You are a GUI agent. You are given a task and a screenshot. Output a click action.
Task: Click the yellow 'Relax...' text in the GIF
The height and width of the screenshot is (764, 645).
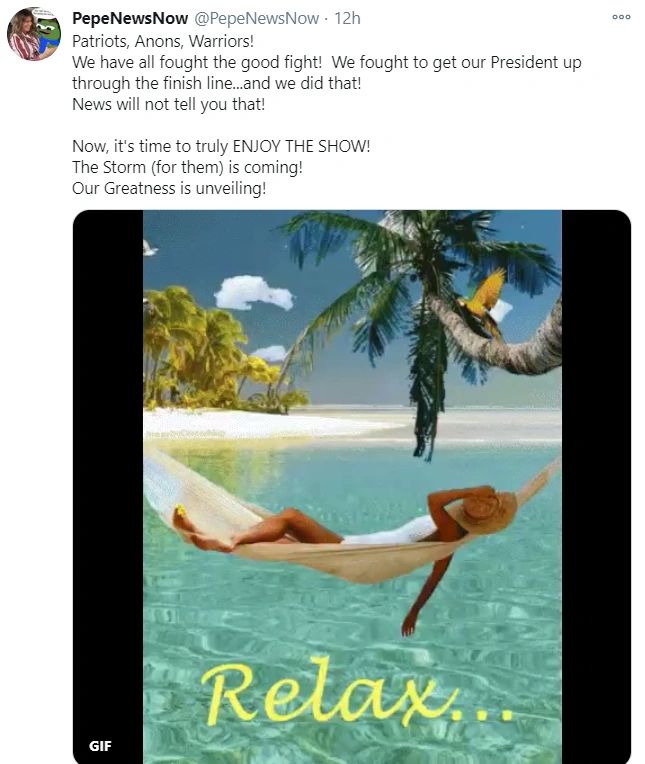coord(357,693)
